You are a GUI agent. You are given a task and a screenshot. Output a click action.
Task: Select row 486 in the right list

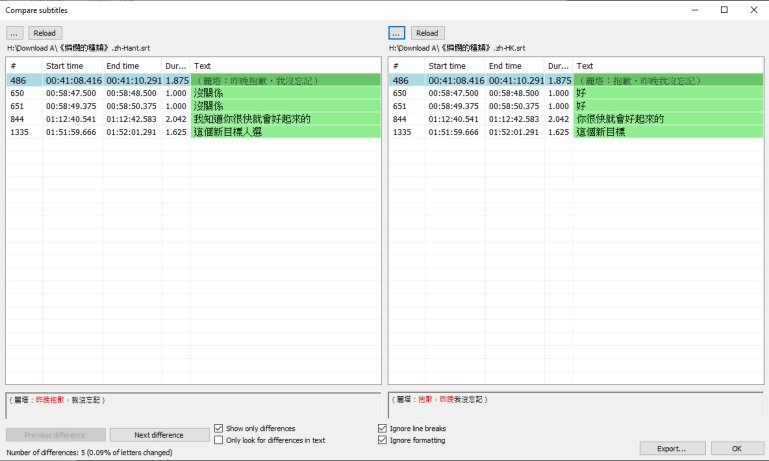(576, 80)
